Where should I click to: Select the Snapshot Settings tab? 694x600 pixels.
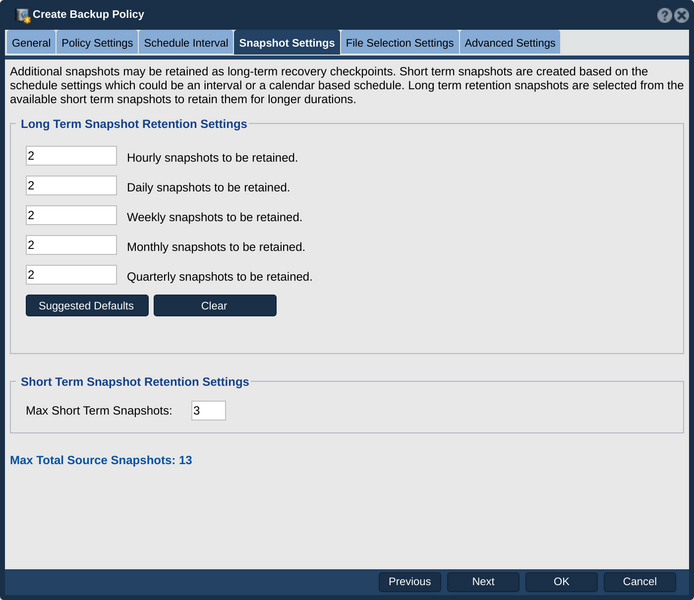pos(287,43)
